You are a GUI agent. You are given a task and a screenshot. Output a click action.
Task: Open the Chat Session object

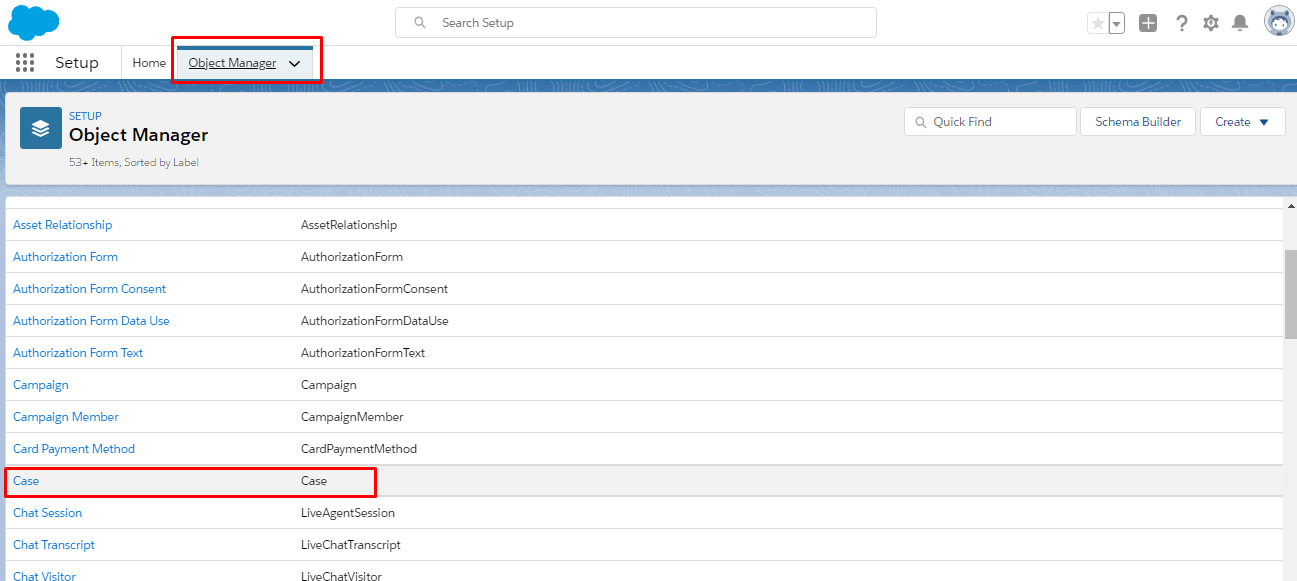point(48,513)
